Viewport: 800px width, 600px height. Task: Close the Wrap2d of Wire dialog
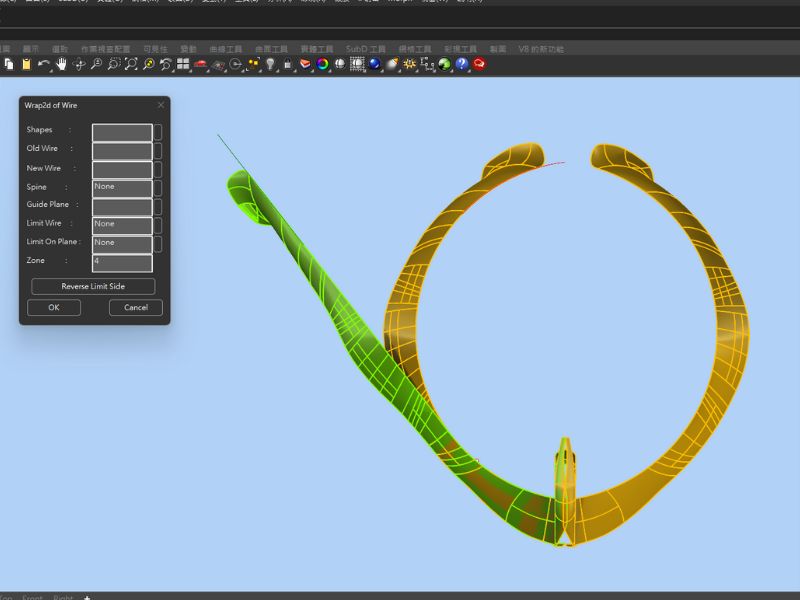tap(161, 105)
